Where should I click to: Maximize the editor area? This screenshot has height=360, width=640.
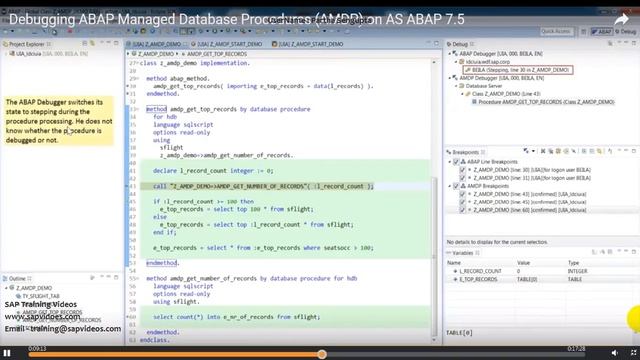(x=436, y=43)
